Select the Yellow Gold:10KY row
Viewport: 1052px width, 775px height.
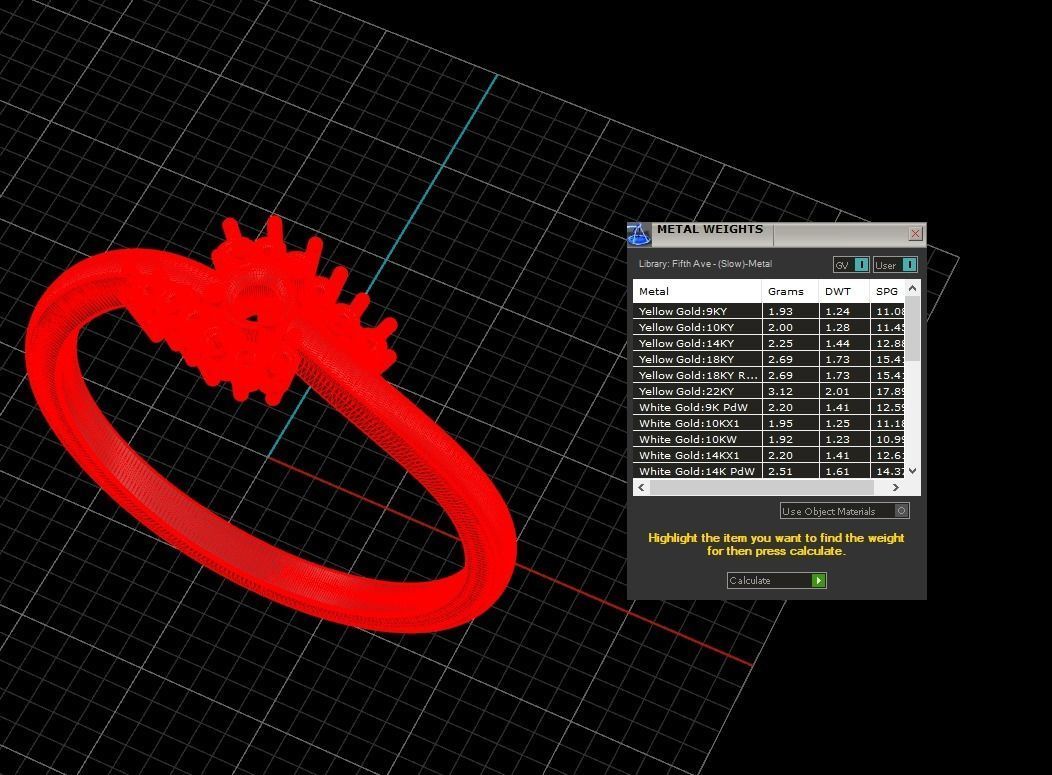pyautogui.click(x=769, y=327)
